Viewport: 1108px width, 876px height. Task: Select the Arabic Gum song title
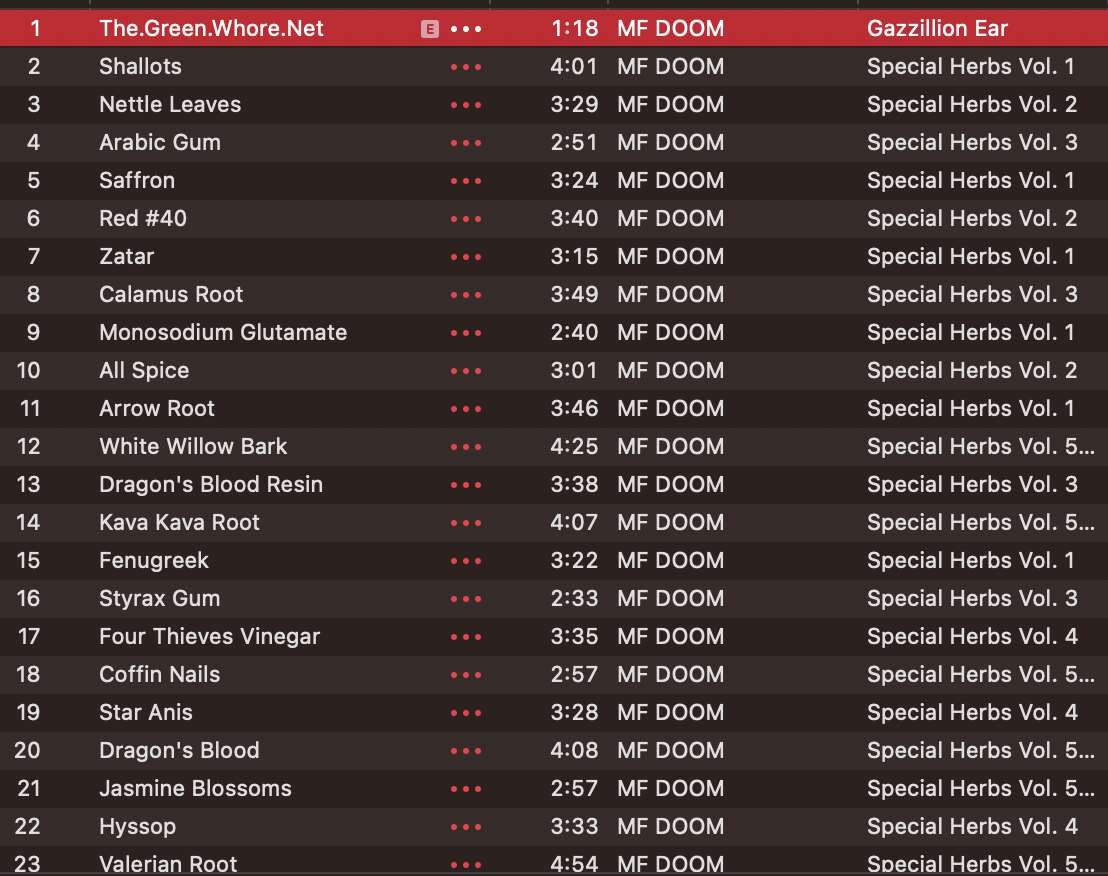160,143
